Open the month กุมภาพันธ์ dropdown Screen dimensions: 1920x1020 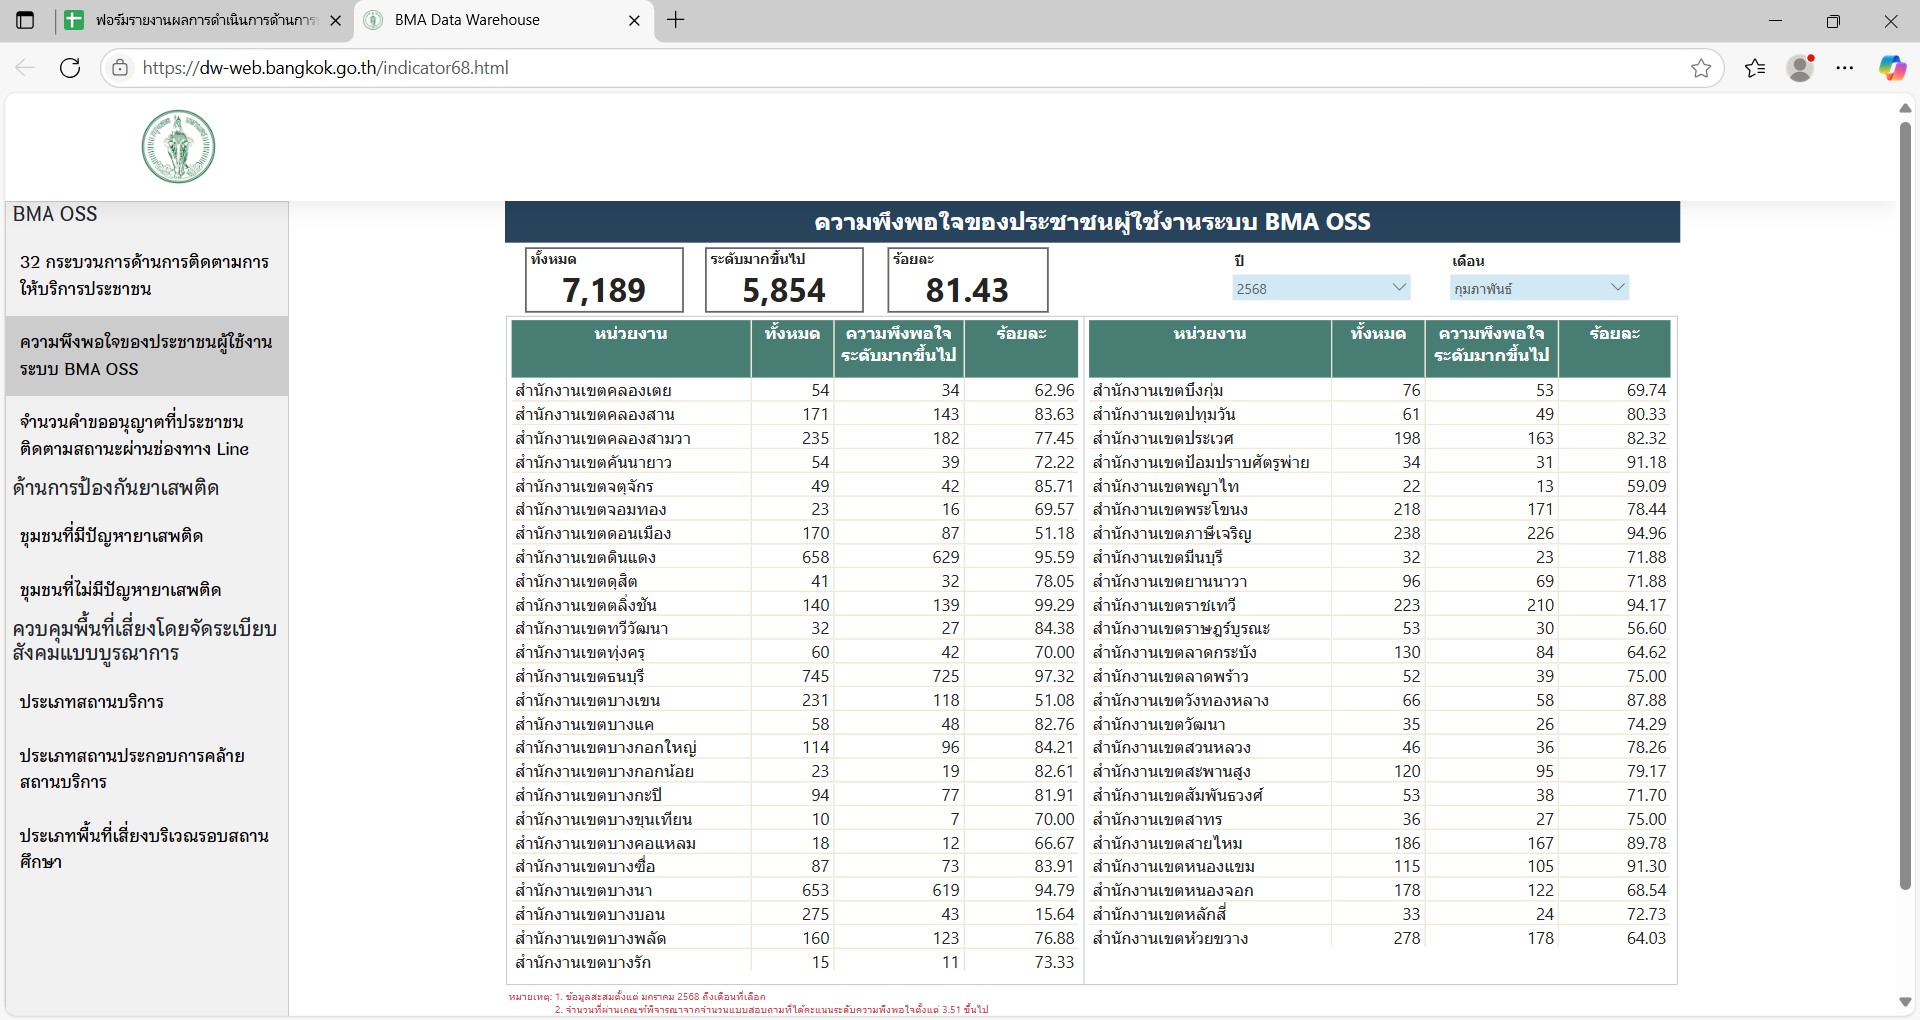point(1539,288)
